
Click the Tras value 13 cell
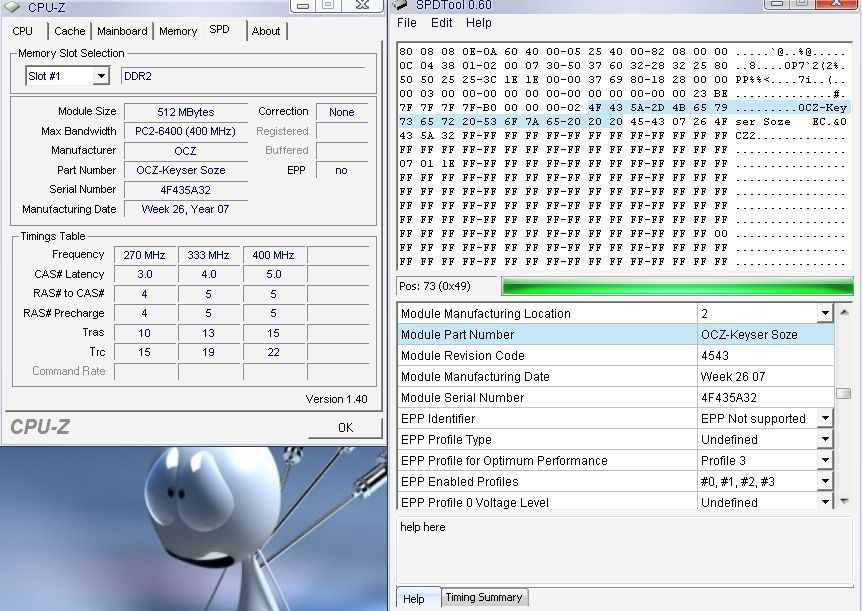tap(209, 333)
